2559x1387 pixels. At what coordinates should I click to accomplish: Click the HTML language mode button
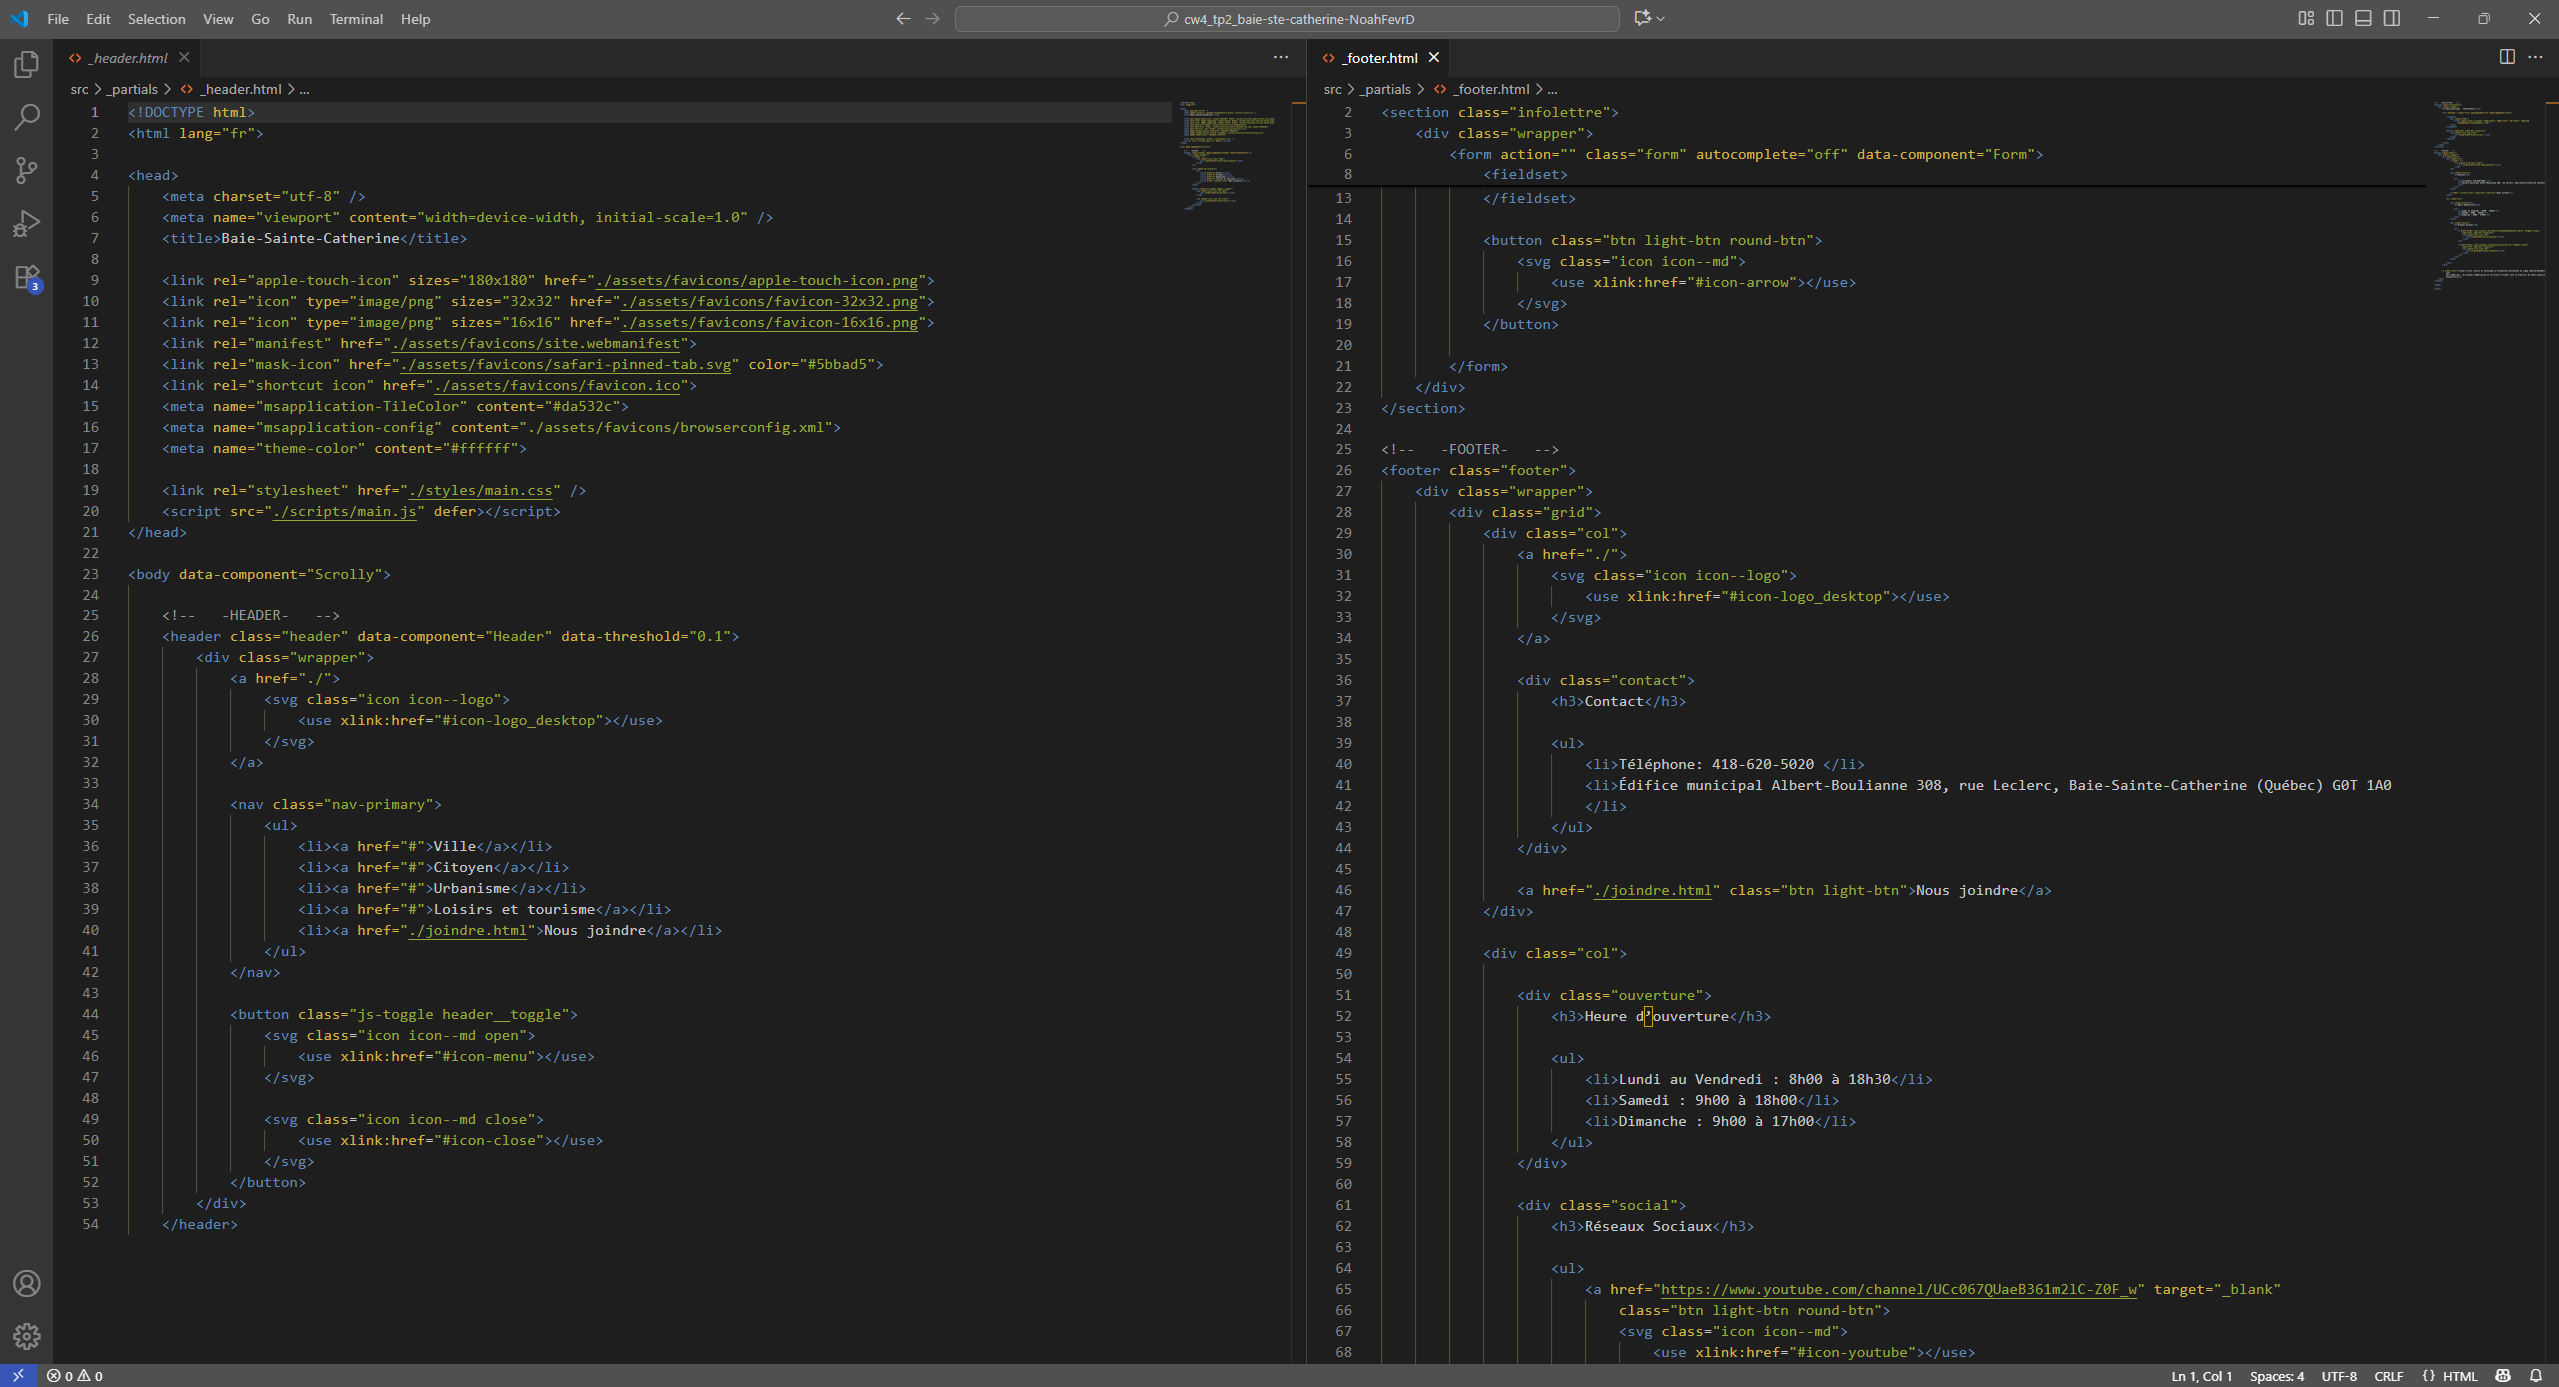2459,1376
